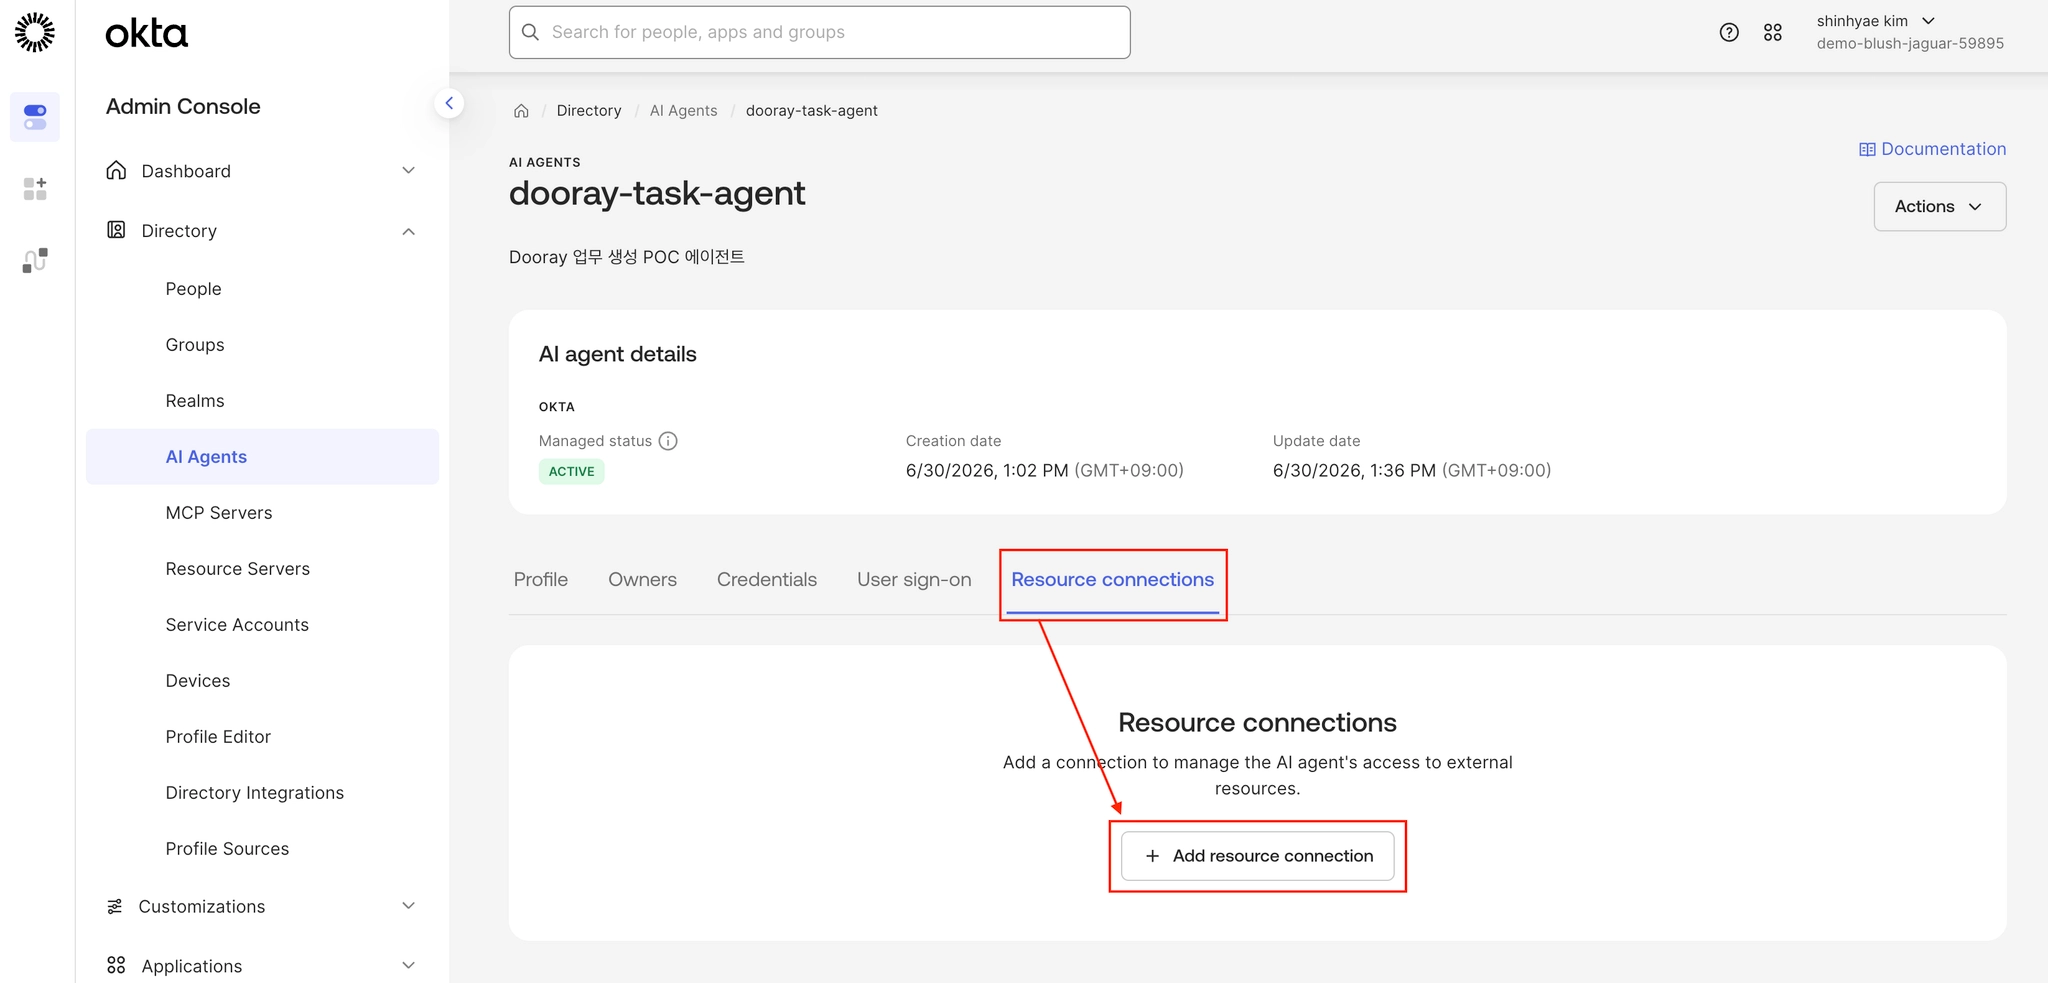
Task: Open the app launcher grid icon
Action: tap(1773, 32)
